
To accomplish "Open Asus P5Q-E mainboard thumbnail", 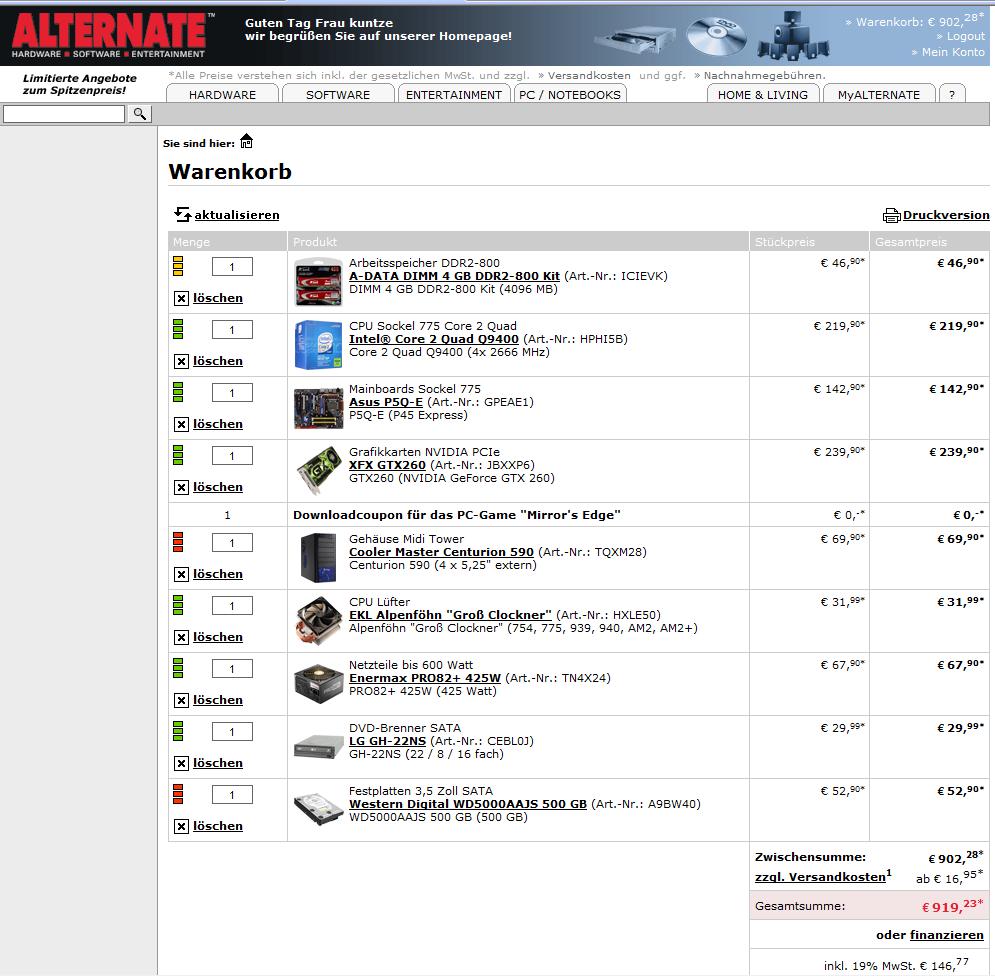I will (x=319, y=408).
